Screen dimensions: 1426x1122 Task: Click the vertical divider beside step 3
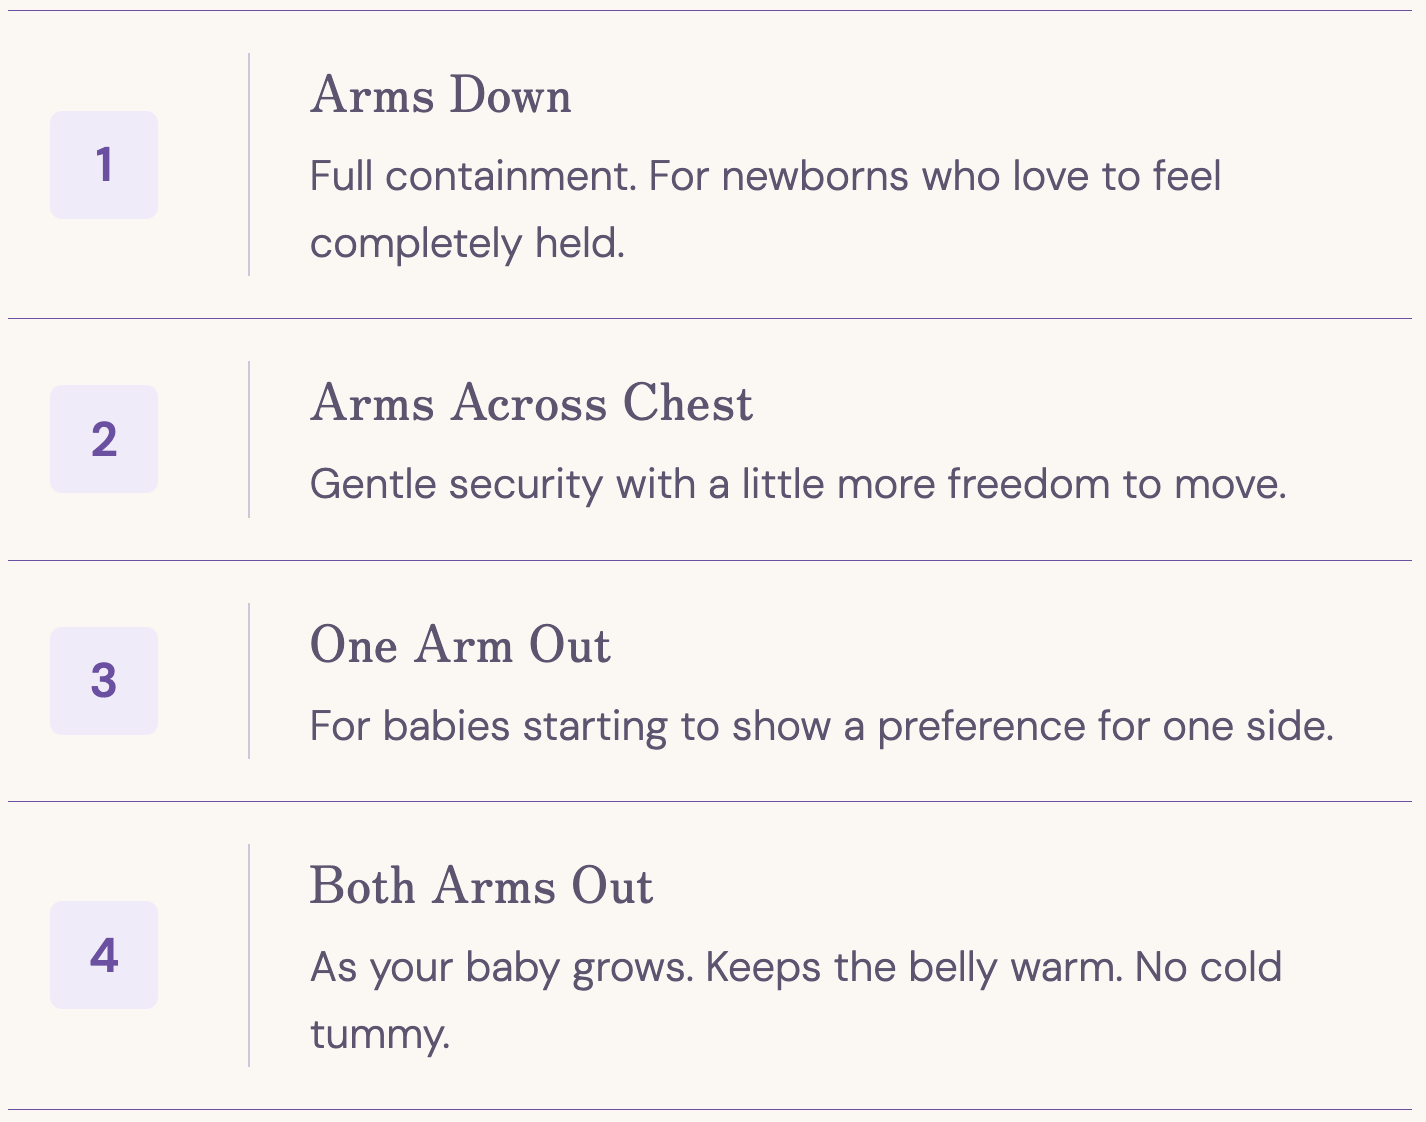[x=249, y=681]
